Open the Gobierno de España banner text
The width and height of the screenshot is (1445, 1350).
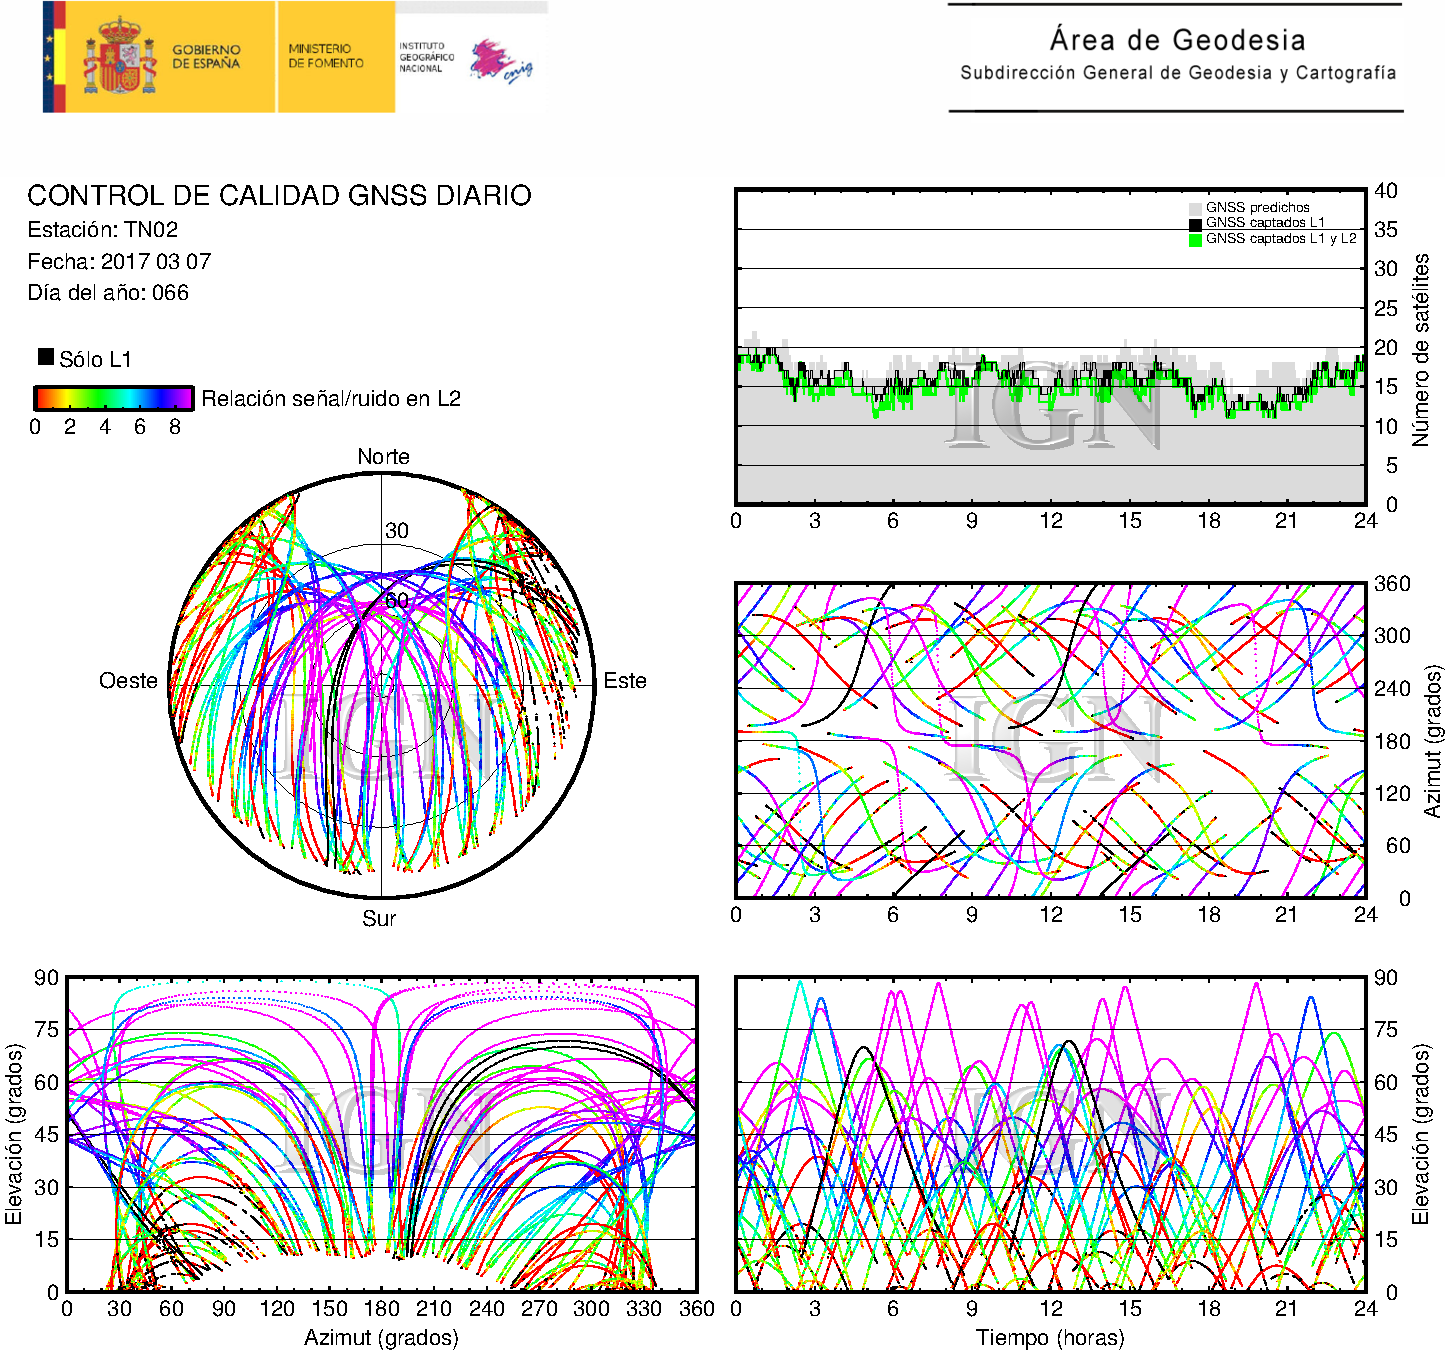click(x=206, y=57)
